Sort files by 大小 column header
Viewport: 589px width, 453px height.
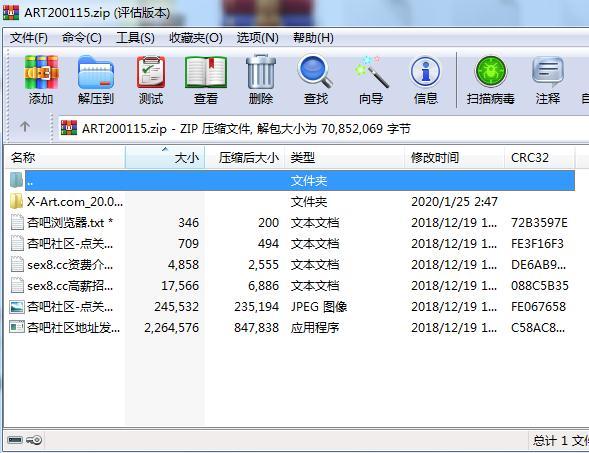pos(165,157)
